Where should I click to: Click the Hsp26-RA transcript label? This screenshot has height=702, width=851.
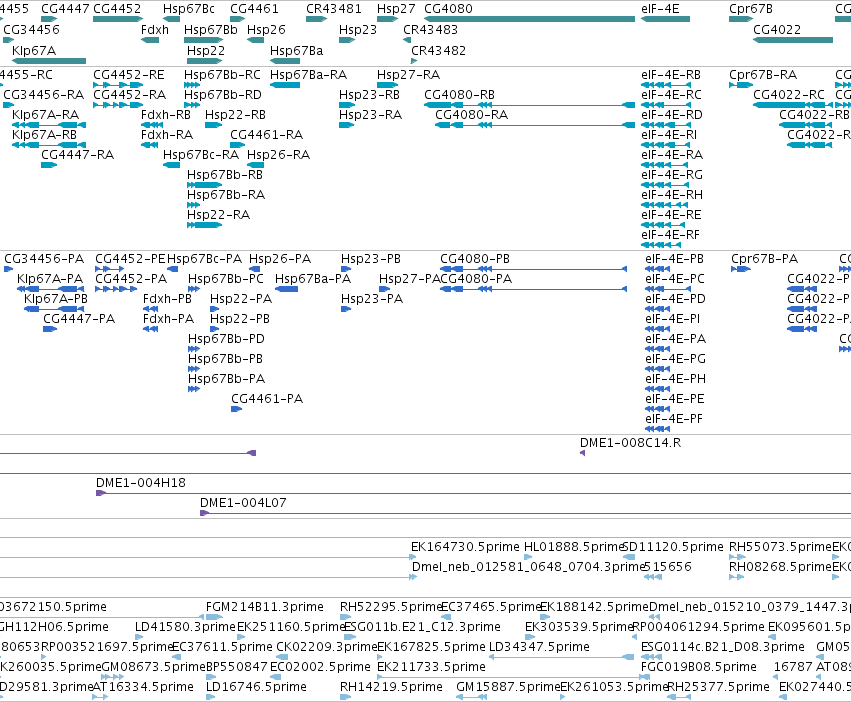point(278,155)
